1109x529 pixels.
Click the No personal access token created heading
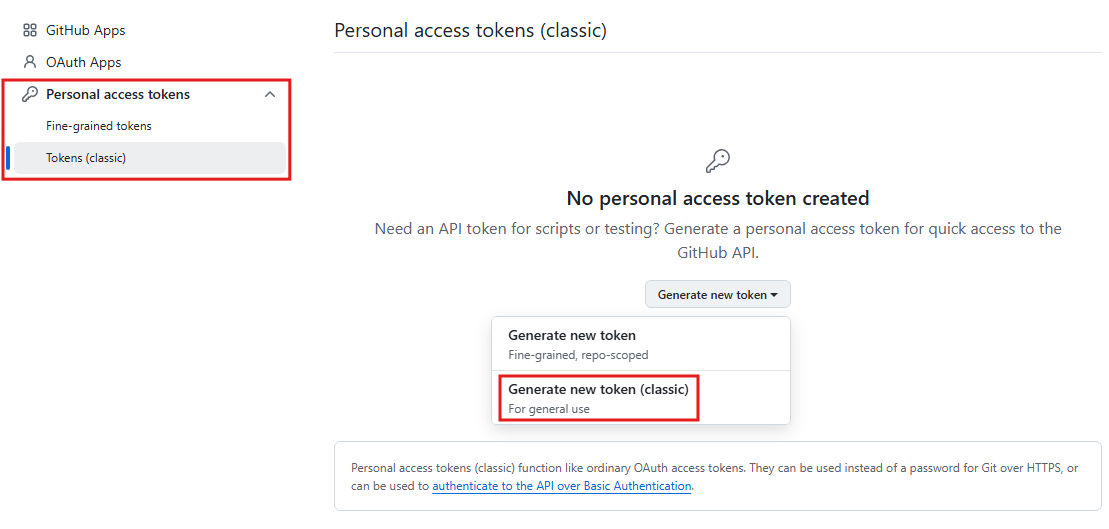click(718, 198)
